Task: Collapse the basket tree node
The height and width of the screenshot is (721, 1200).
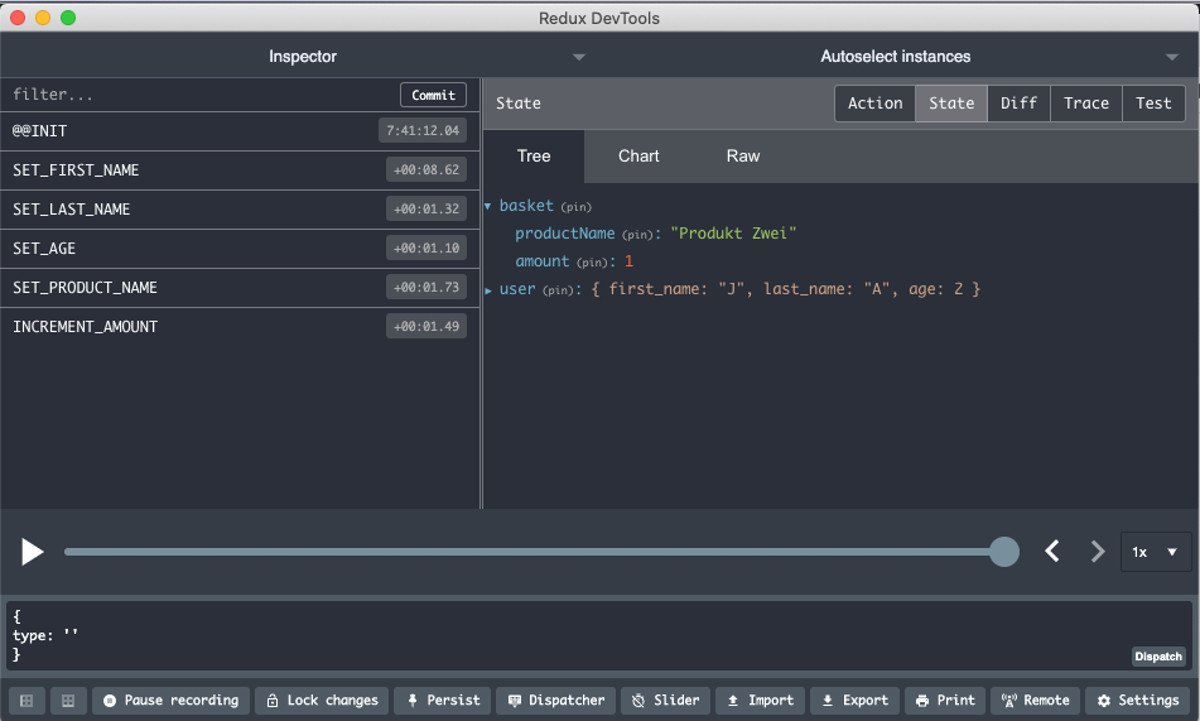Action: click(488, 206)
